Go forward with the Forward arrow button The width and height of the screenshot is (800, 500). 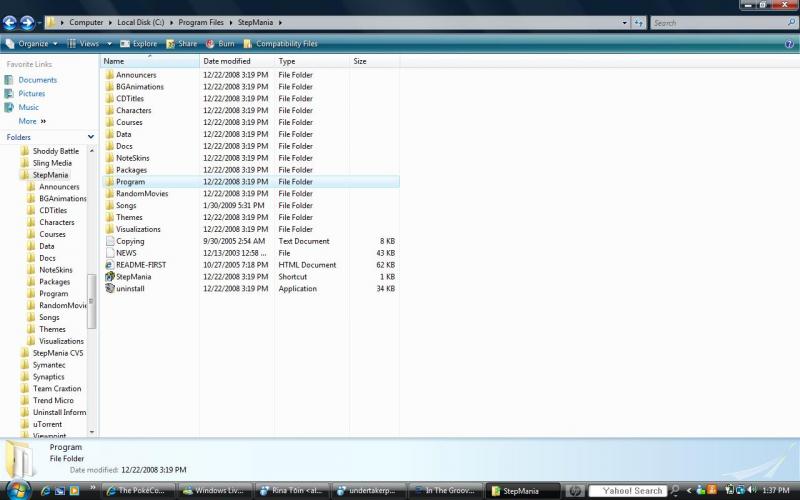coord(27,23)
